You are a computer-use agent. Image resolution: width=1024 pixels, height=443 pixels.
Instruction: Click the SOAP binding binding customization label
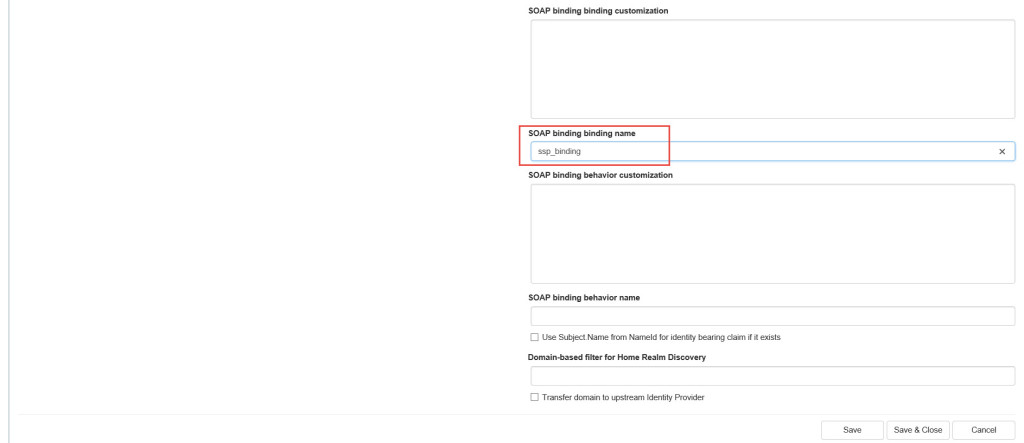coord(598,11)
